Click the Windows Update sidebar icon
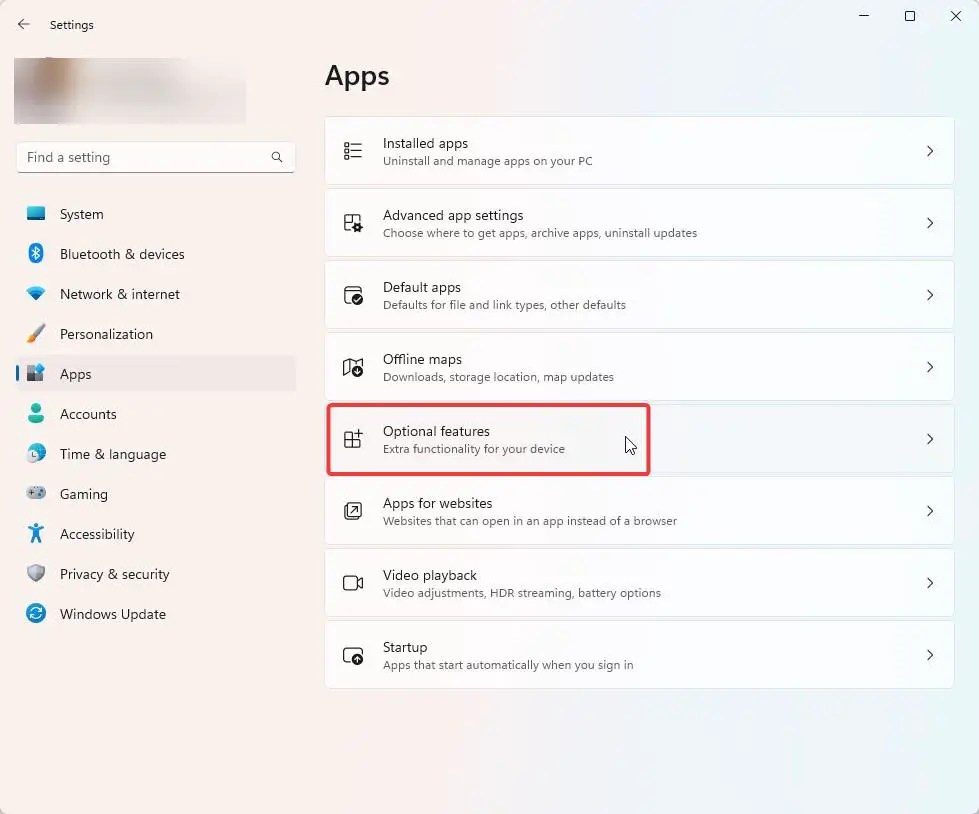Viewport: 979px width, 814px height. (x=36, y=614)
